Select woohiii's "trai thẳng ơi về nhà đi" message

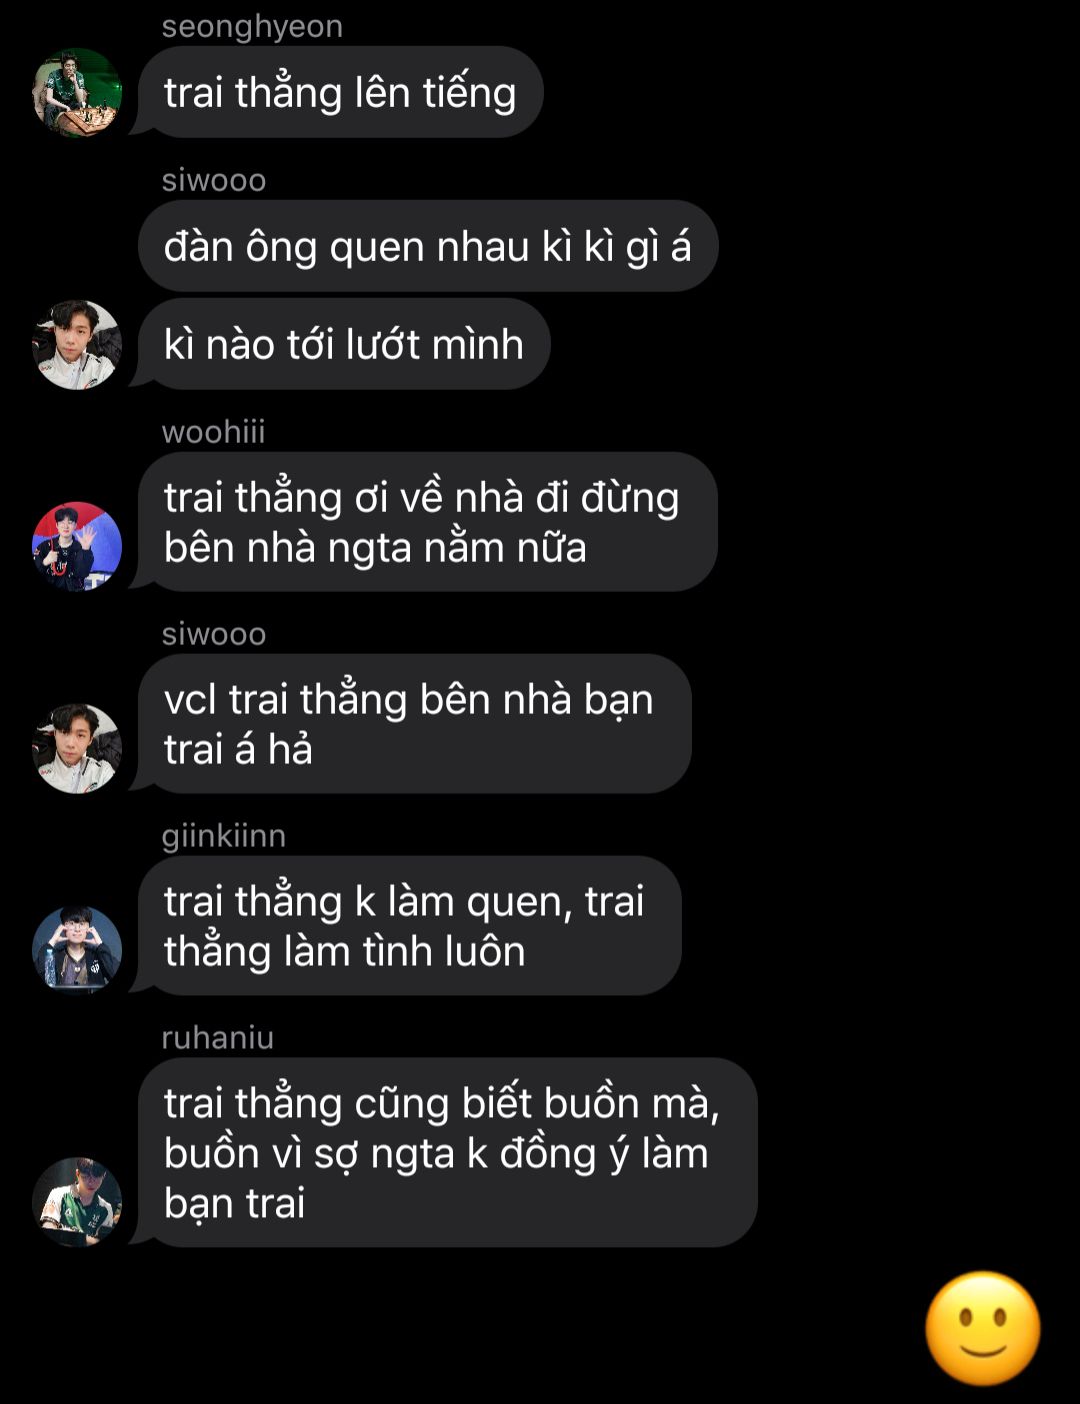[428, 522]
